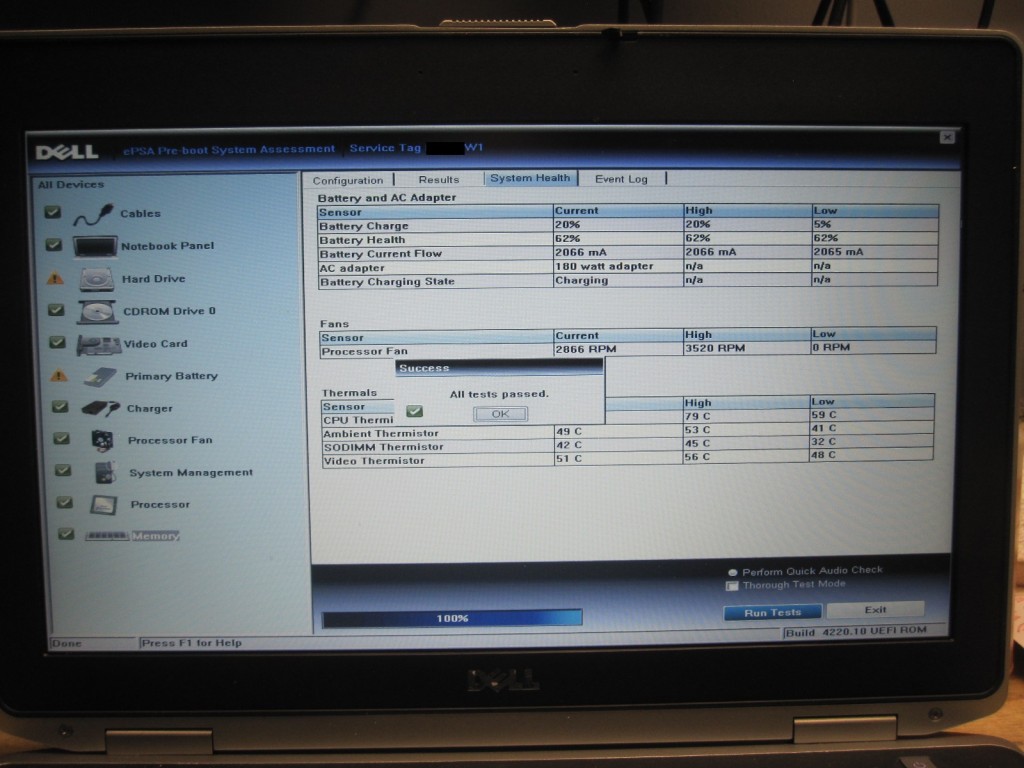
Task: Click green check next to Video Card
Action: [x=57, y=342]
